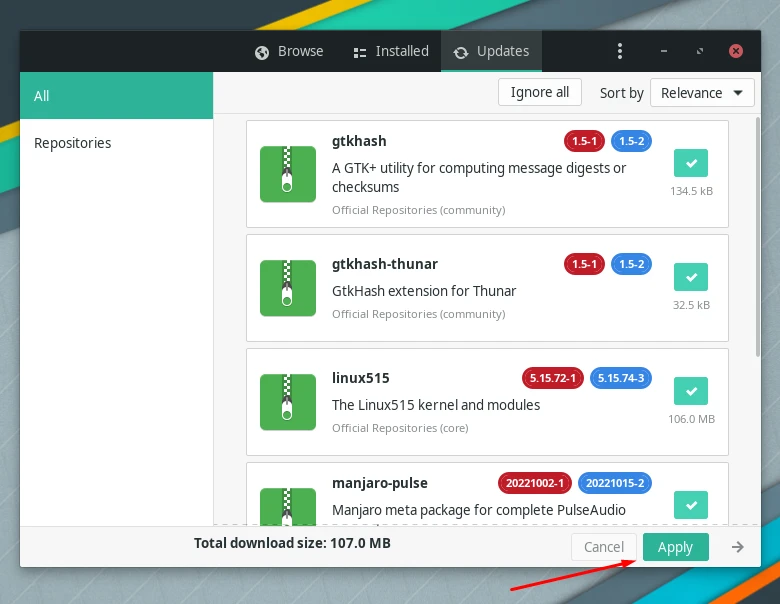Viewport: 780px width, 604px height.
Task: Click gtkhash new version badge 1.5-2
Action: [x=631, y=141]
